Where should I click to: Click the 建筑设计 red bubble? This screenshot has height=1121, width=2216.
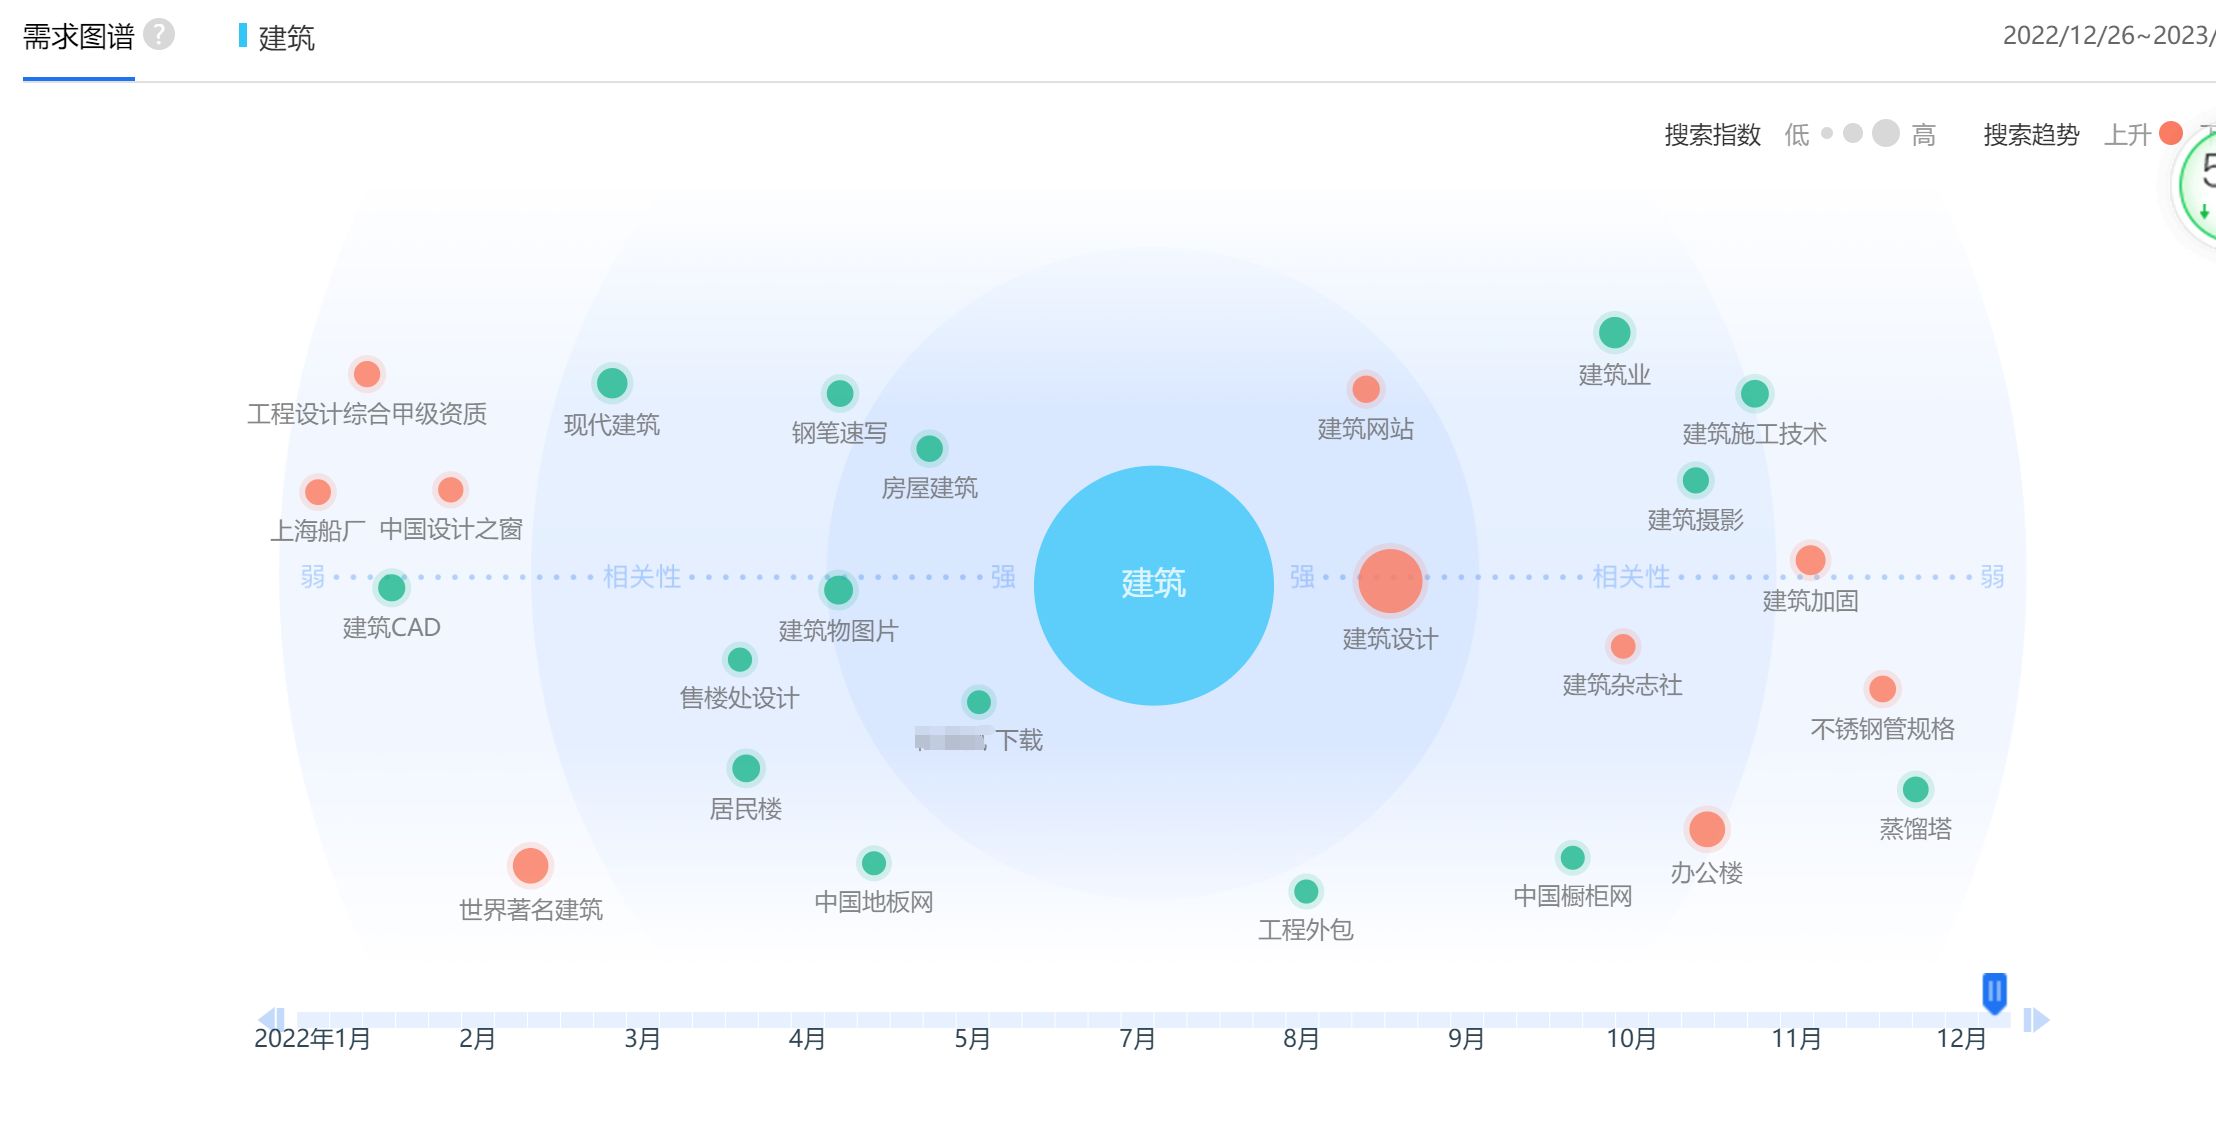click(1389, 580)
